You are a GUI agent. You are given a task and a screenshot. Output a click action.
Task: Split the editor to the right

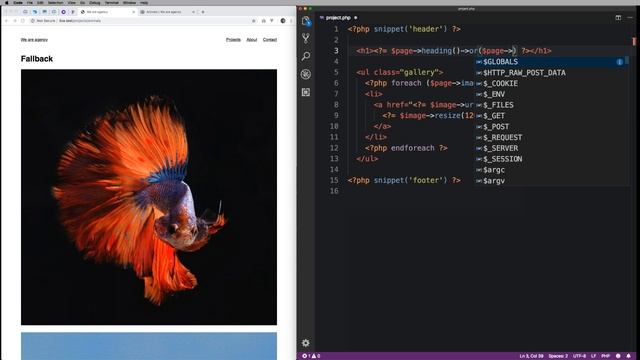click(x=618, y=18)
